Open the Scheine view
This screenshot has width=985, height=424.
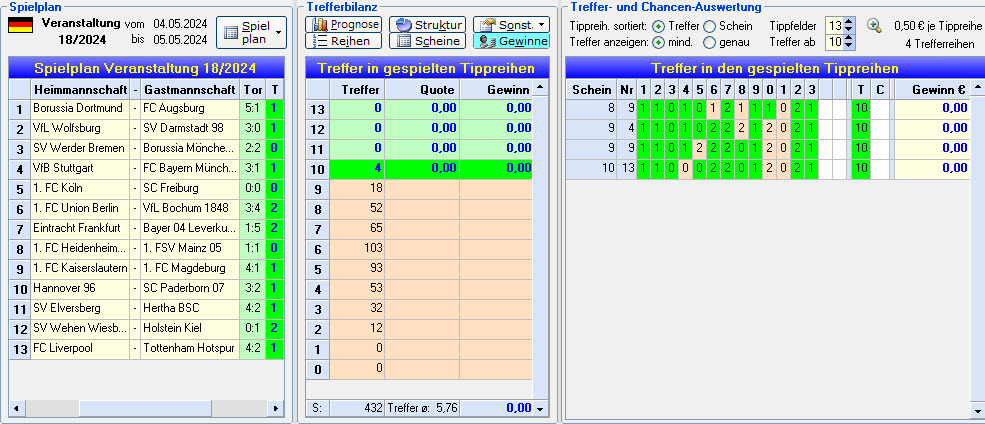coord(427,41)
